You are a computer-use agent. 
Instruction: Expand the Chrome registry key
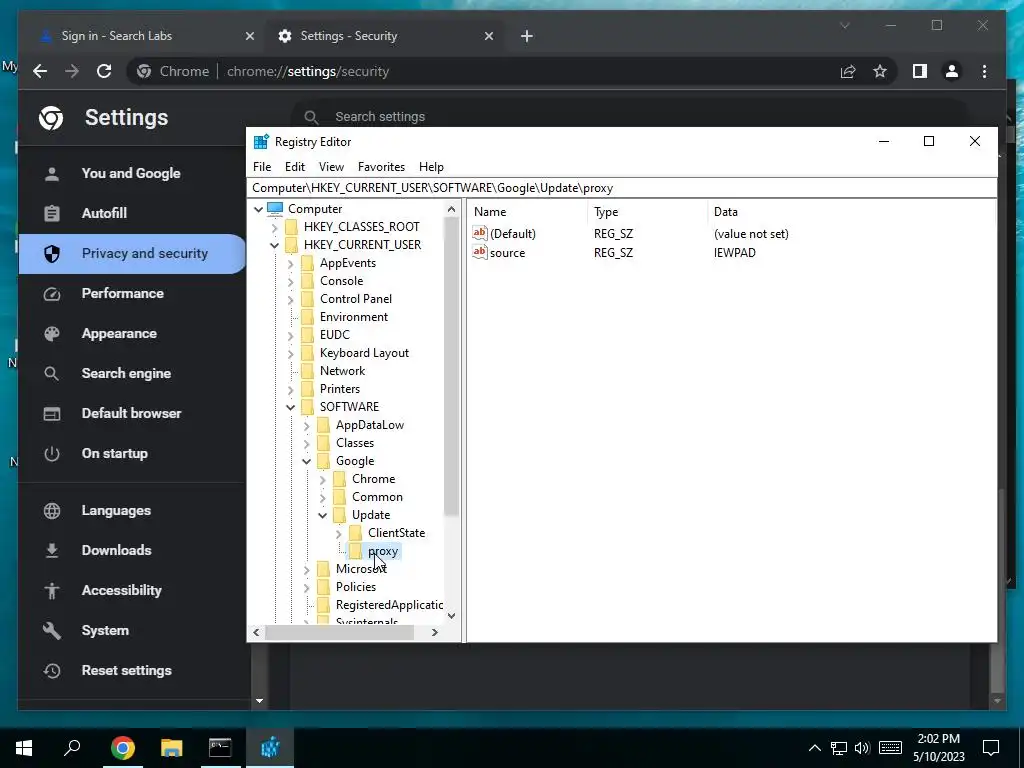(323, 479)
